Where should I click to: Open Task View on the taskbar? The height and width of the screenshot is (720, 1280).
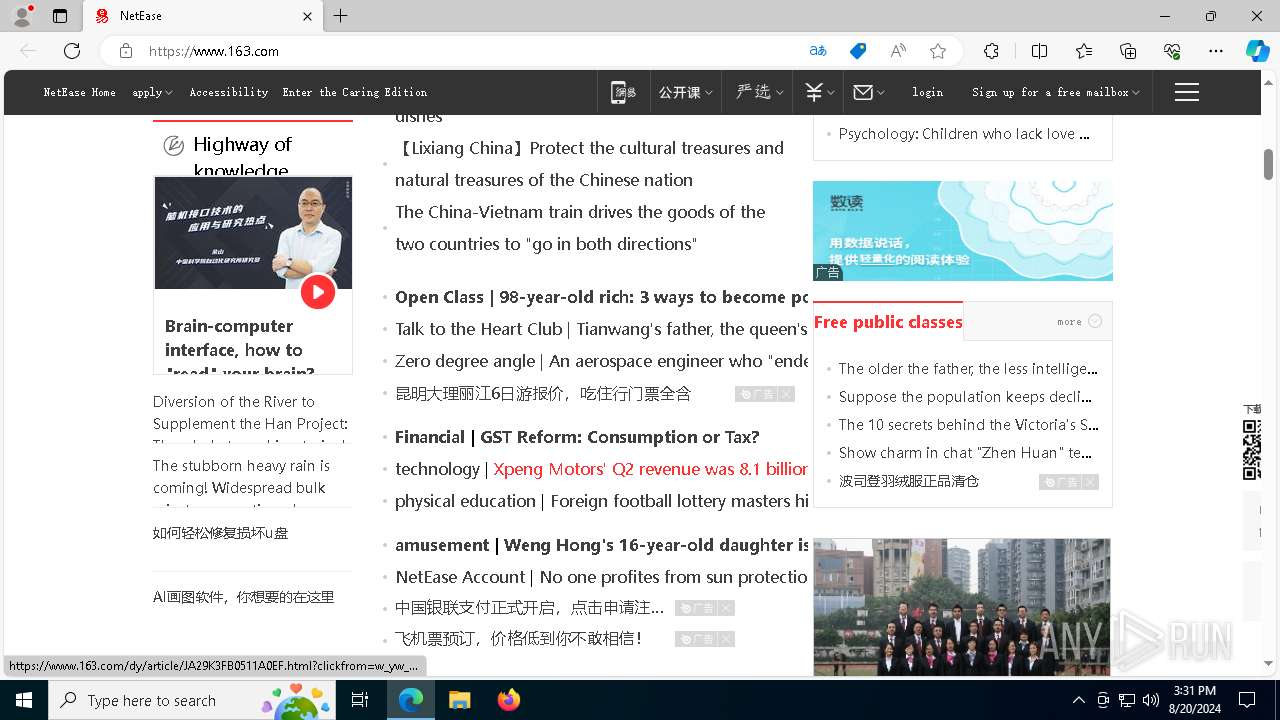(360, 700)
